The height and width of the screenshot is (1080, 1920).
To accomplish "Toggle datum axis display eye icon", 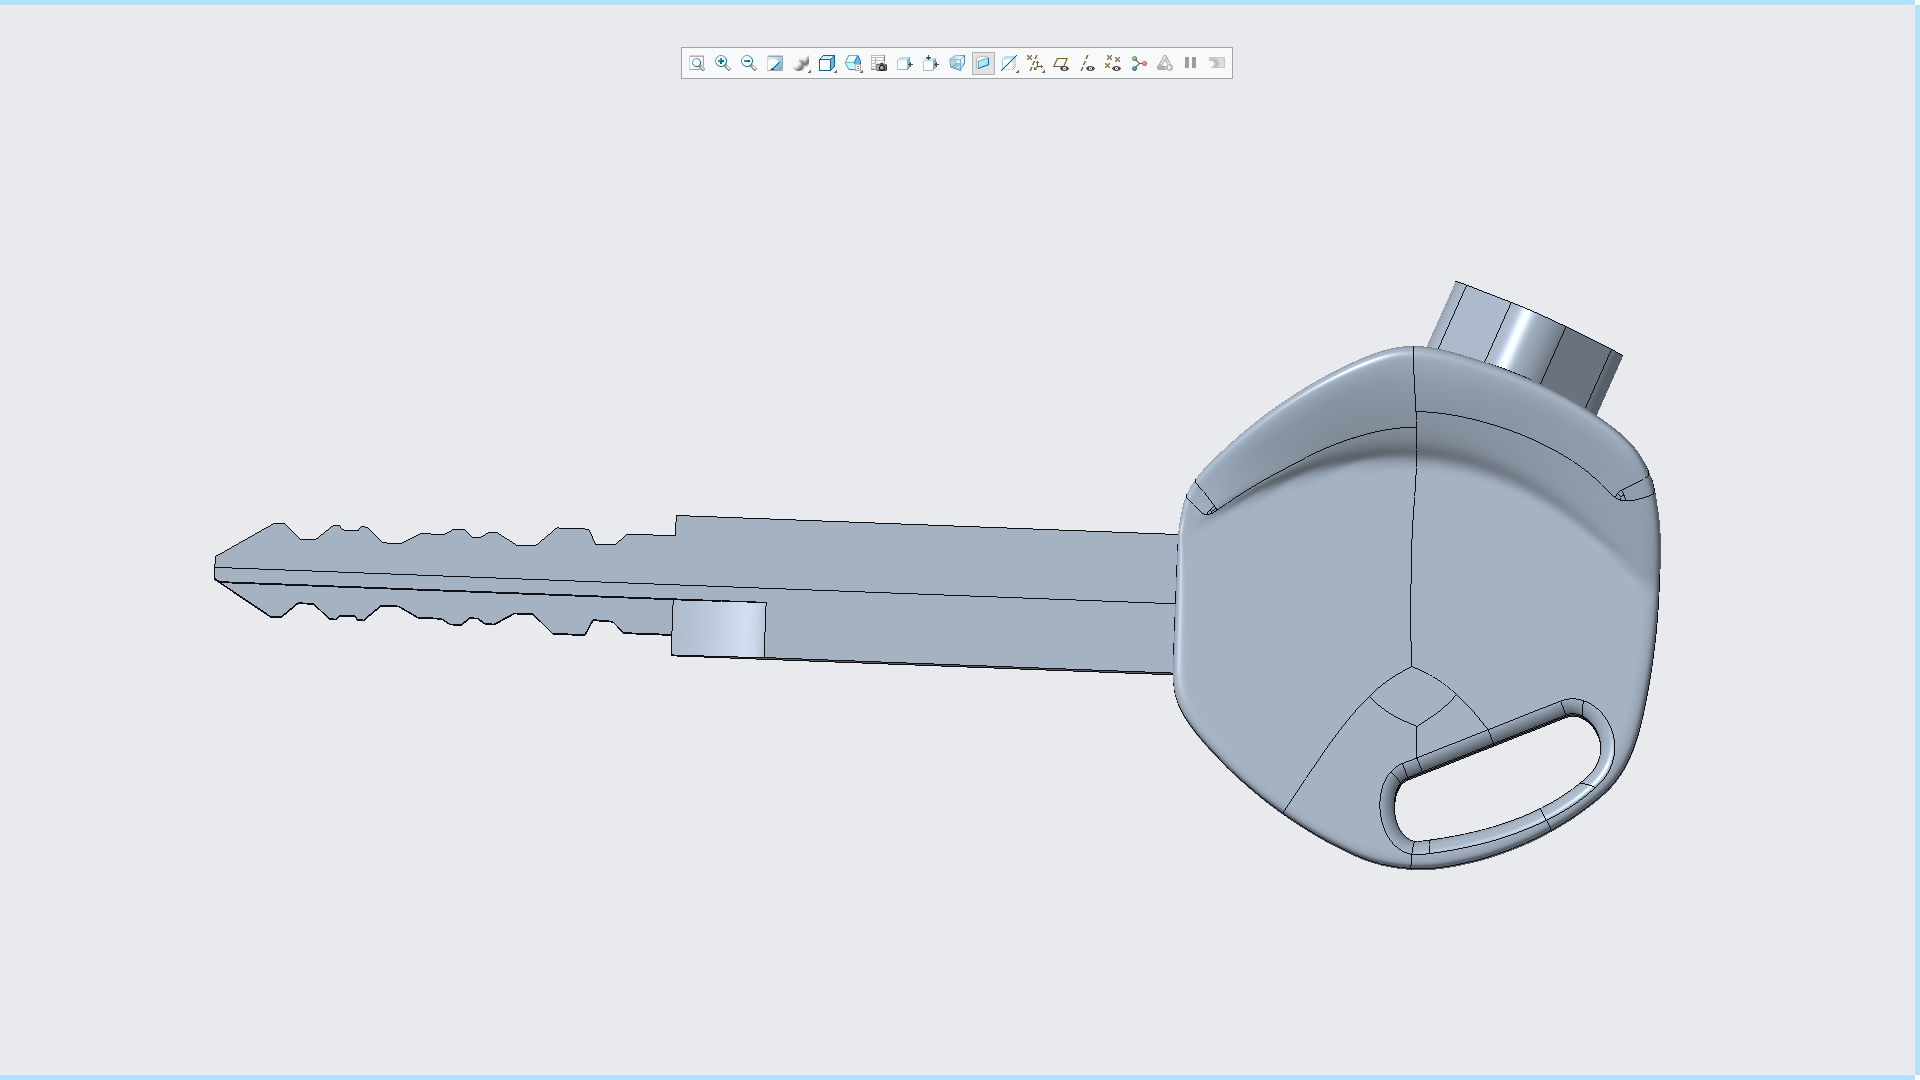I will pos(1087,63).
